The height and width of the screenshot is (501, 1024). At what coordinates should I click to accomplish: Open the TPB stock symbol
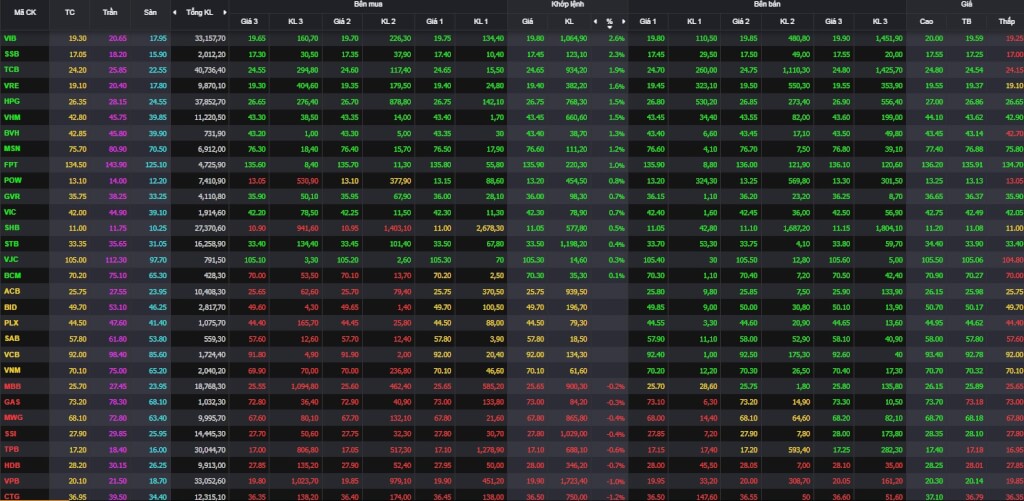[x=11, y=449]
